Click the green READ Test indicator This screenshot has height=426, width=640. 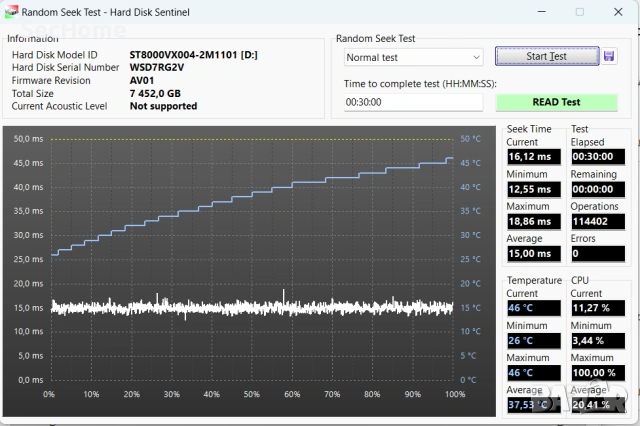[x=556, y=102]
